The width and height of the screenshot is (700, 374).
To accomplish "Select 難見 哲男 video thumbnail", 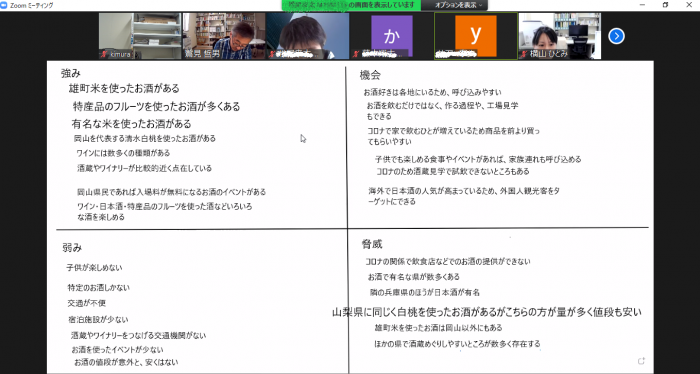I will [224, 36].
